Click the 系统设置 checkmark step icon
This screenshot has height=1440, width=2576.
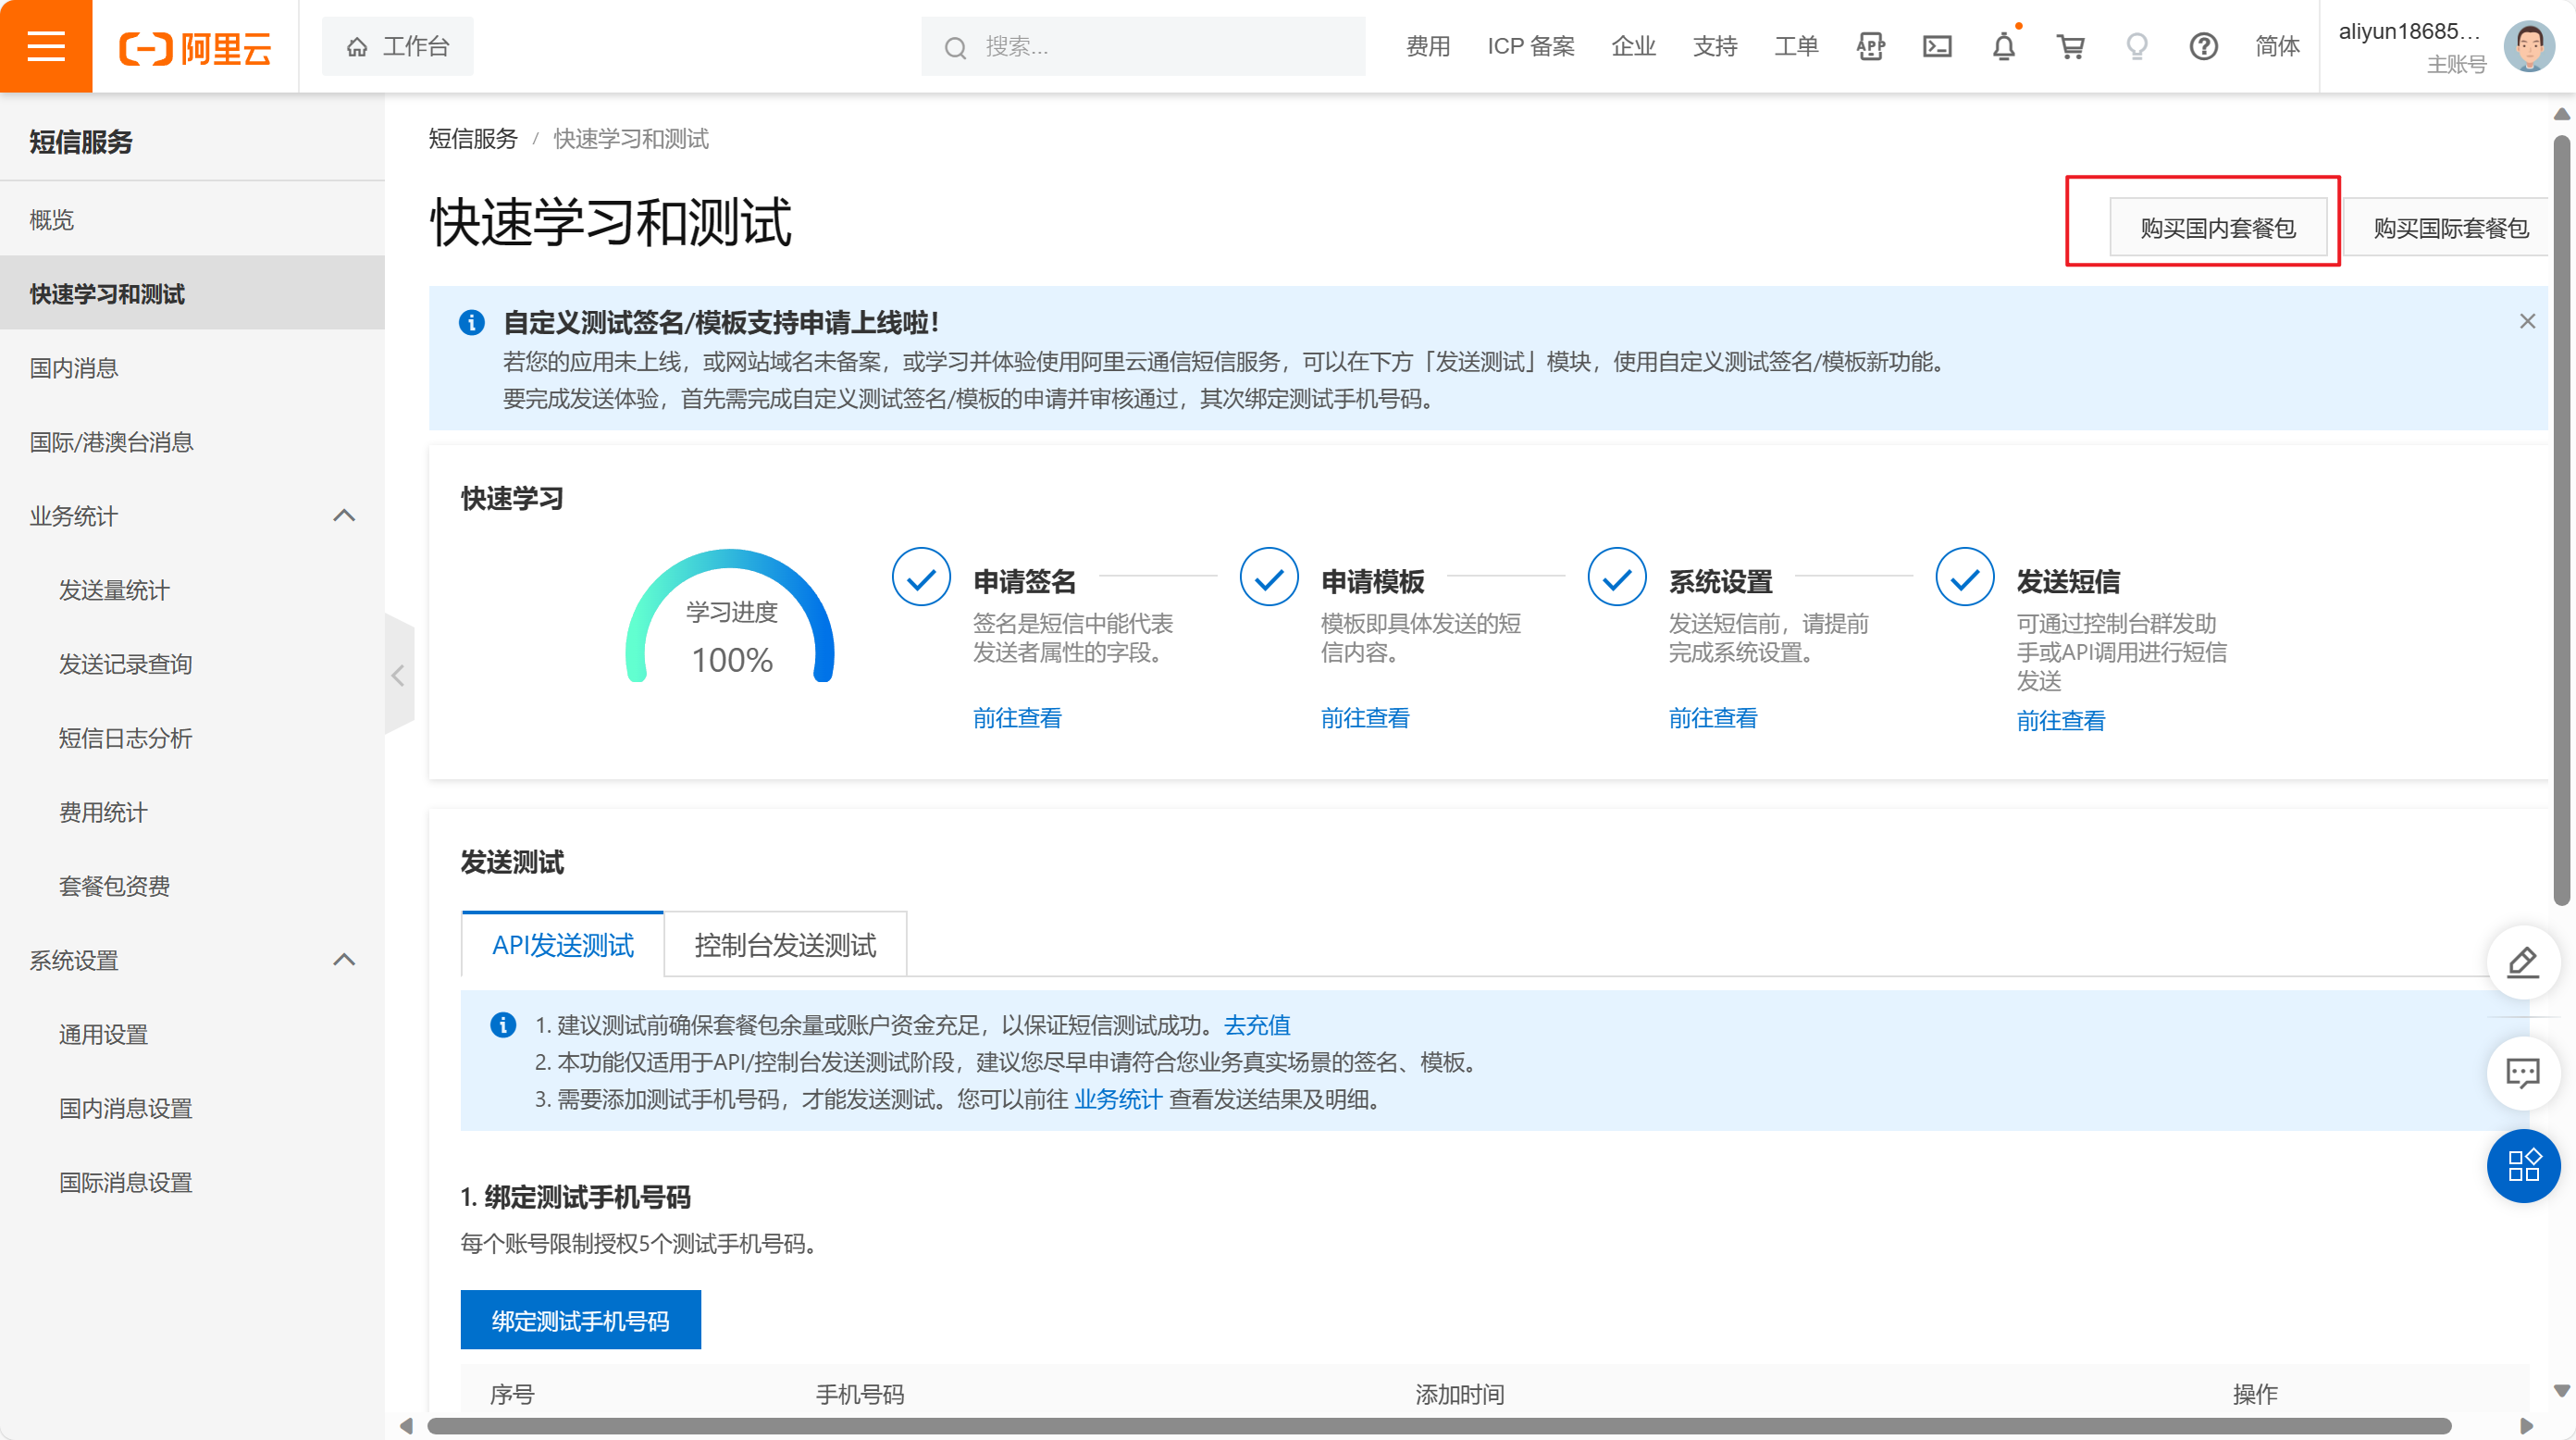point(1616,577)
